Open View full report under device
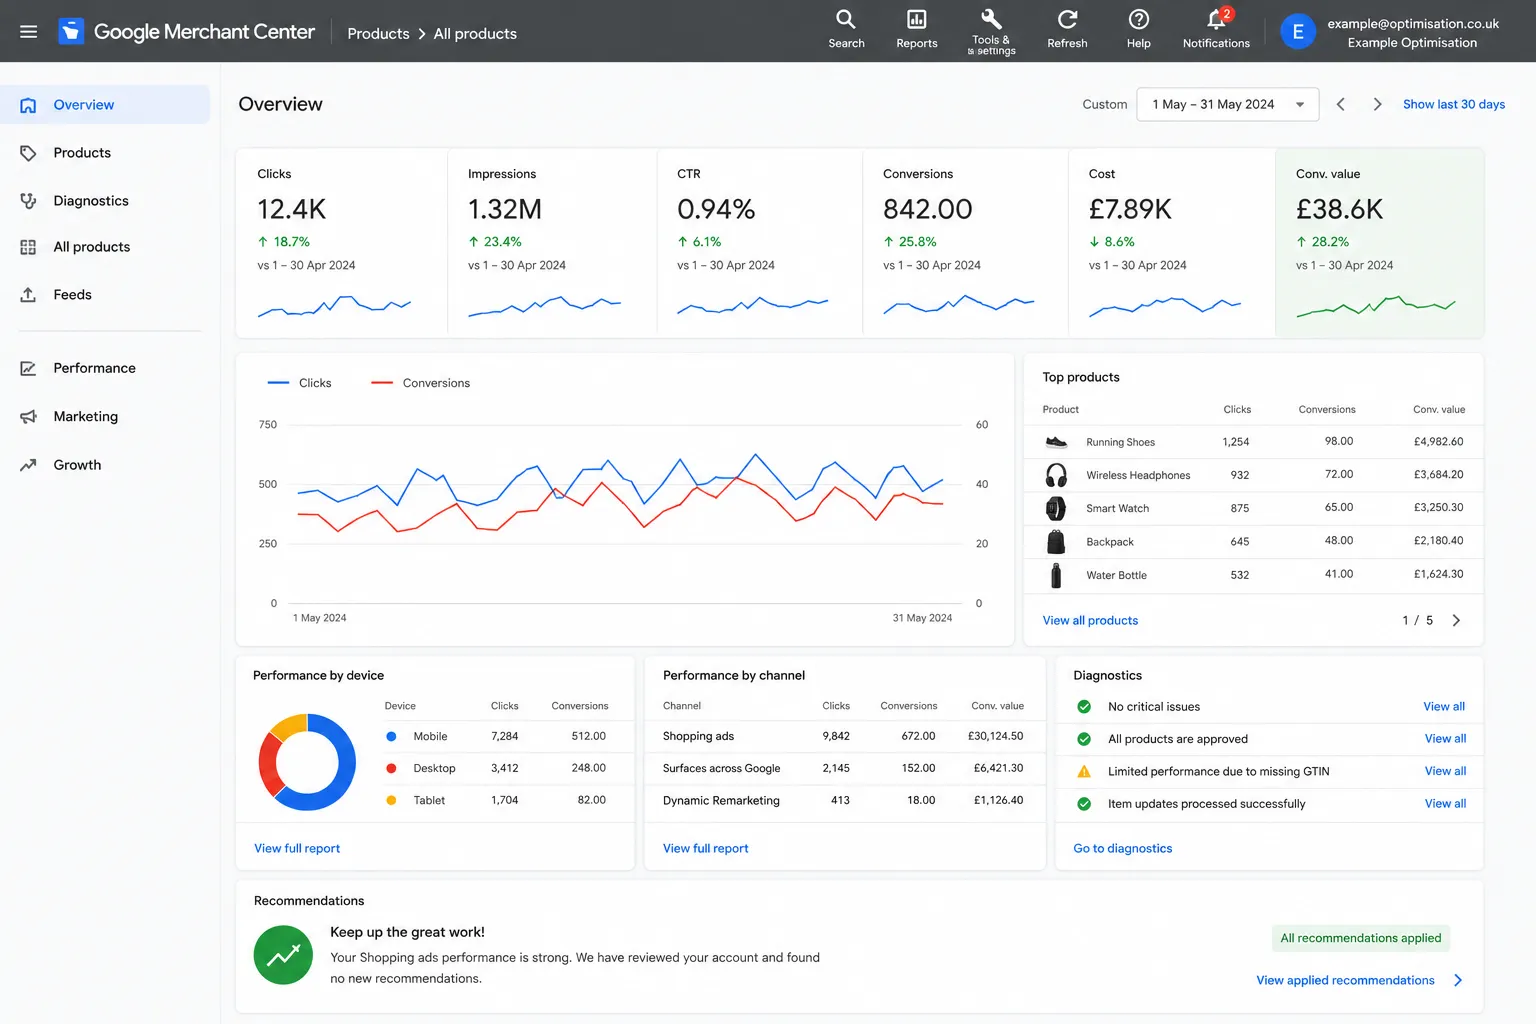The width and height of the screenshot is (1536, 1024). pyautogui.click(x=297, y=848)
